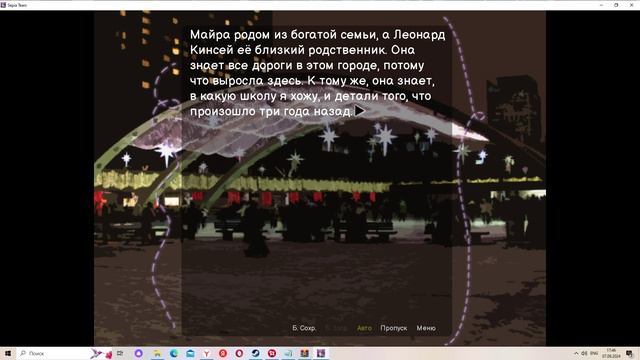This screenshot has width=640, height=360.
Task: Switch to the running game's taskbar icon
Action: pyautogui.click(x=321, y=353)
